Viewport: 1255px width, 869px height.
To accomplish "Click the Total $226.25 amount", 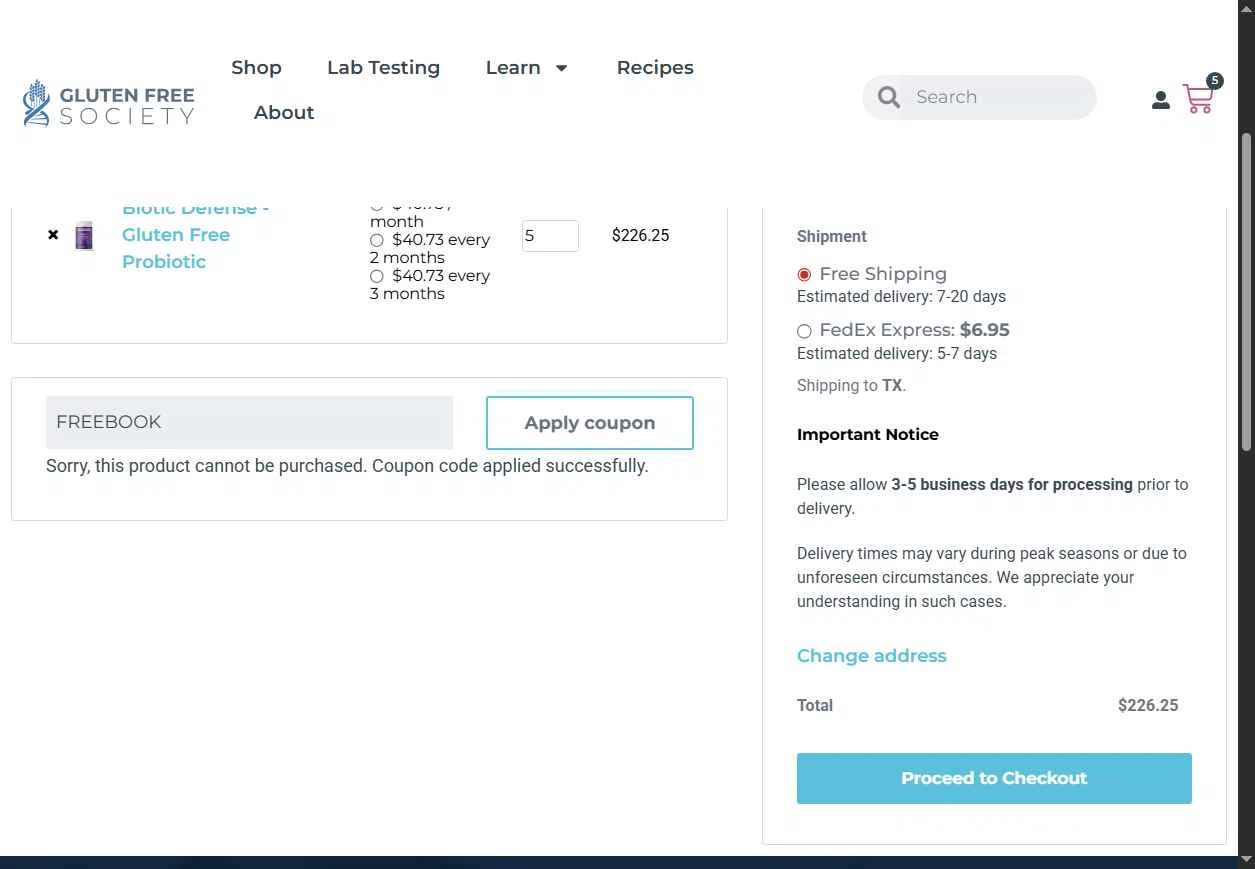I will pyautogui.click(x=1148, y=705).
